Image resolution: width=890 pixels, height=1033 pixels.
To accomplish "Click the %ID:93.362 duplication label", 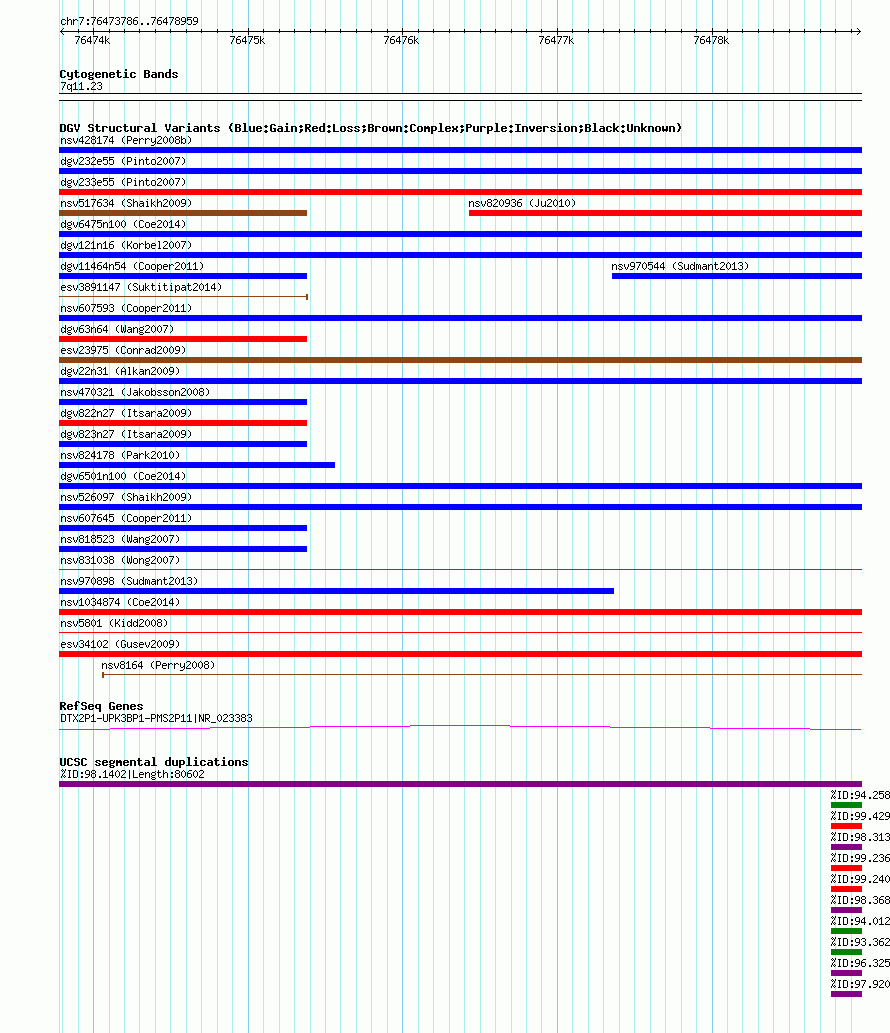I will tap(860, 943).
